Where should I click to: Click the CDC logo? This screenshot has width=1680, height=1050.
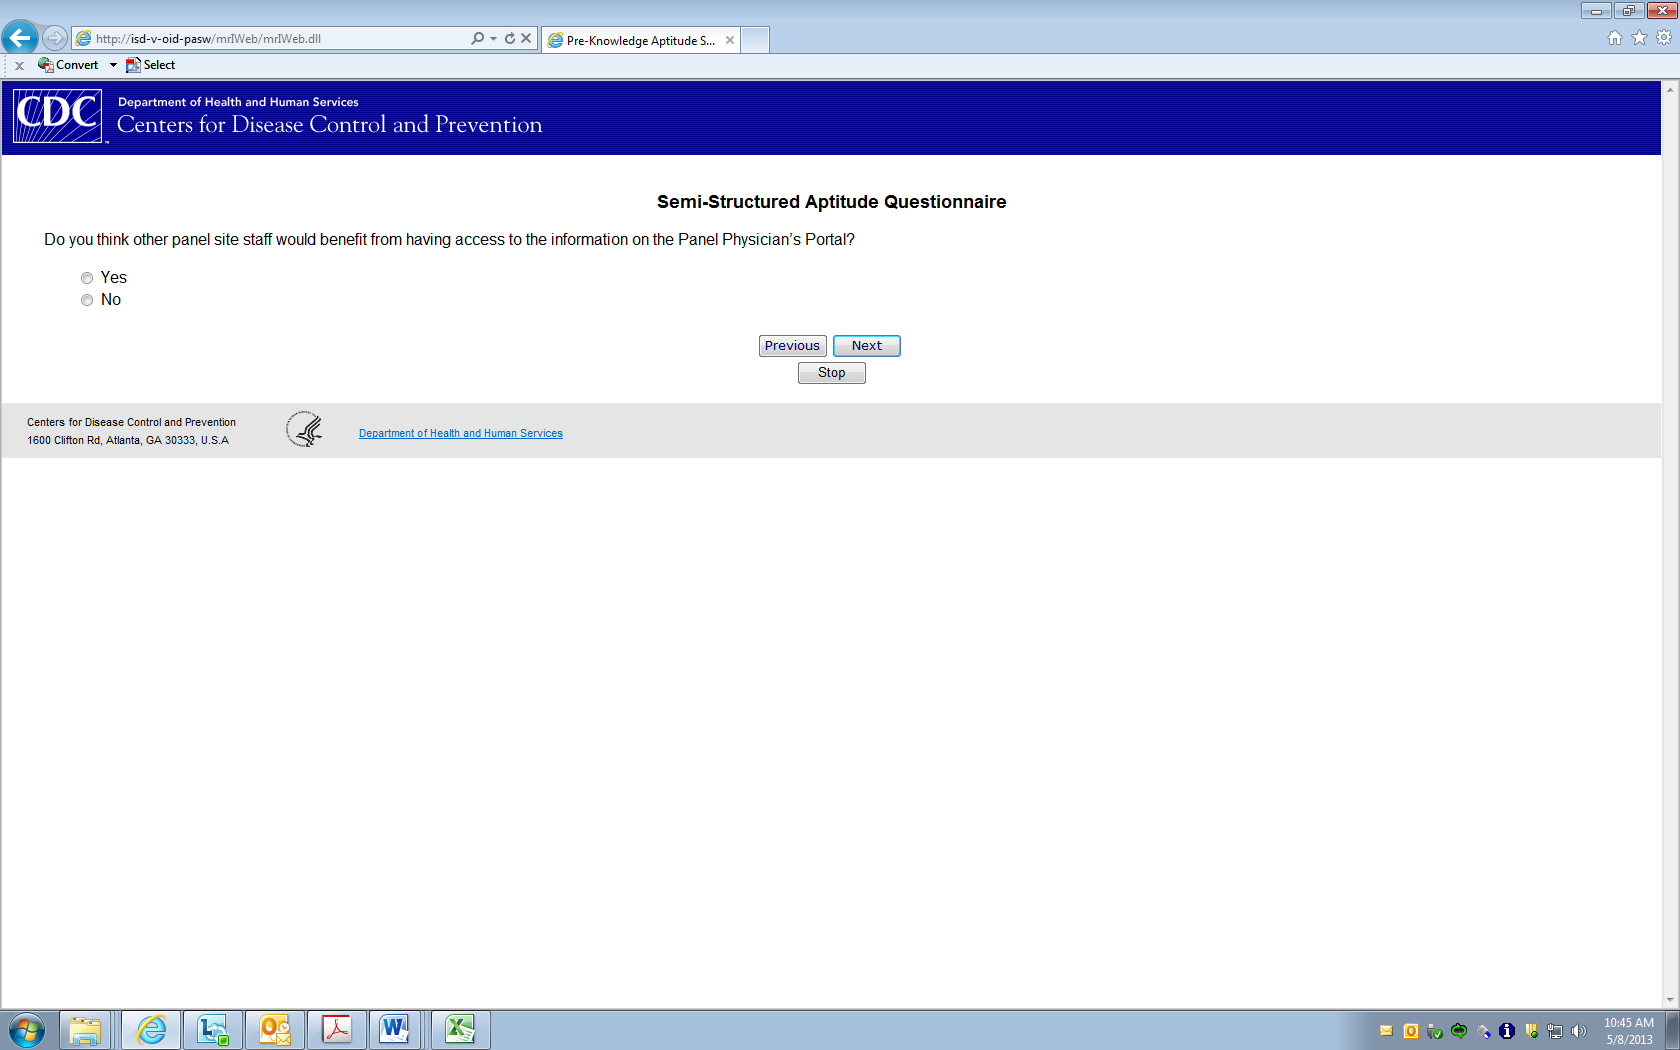58,116
